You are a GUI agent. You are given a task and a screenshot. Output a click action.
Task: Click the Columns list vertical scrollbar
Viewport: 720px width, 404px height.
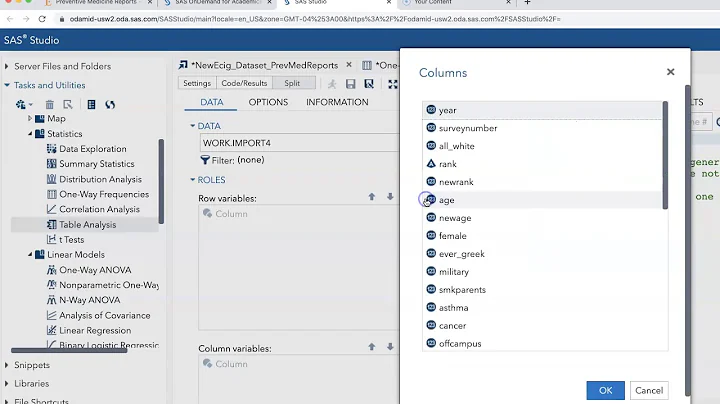coord(665,155)
